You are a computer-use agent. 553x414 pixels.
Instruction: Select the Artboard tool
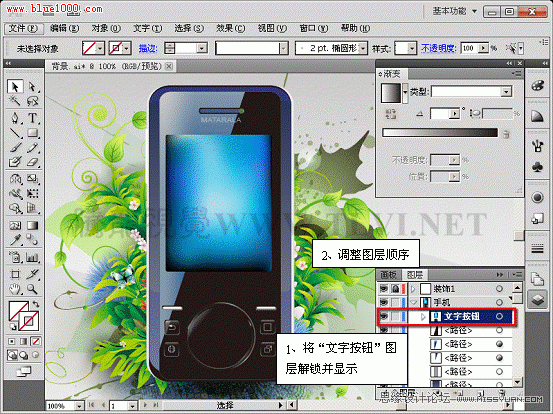pyautogui.click(x=15, y=274)
